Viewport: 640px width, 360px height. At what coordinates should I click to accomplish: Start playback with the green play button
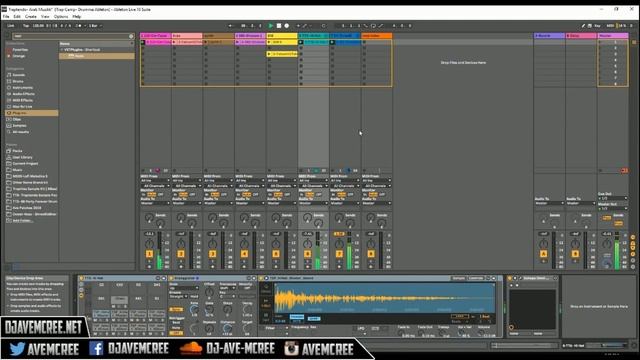coord(270,26)
